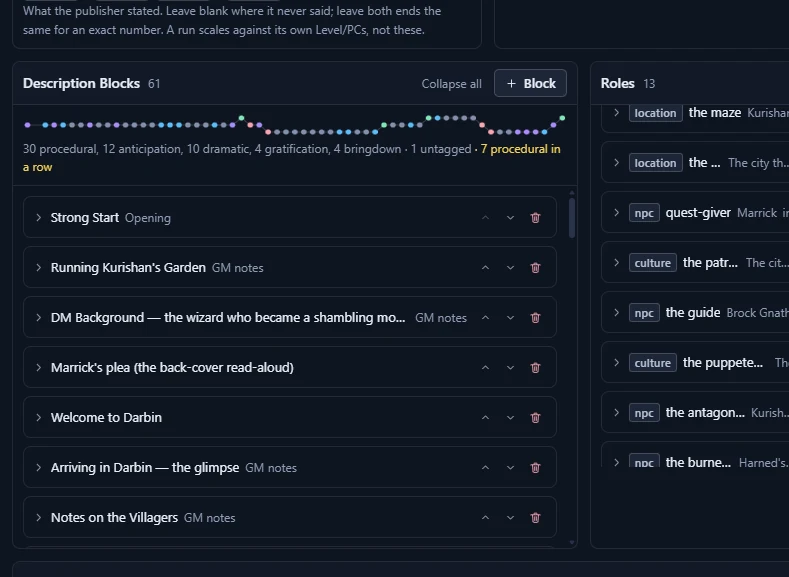Expand the Notes on the Villagers block
The width and height of the screenshot is (789, 577).
pyautogui.click(x=38, y=517)
